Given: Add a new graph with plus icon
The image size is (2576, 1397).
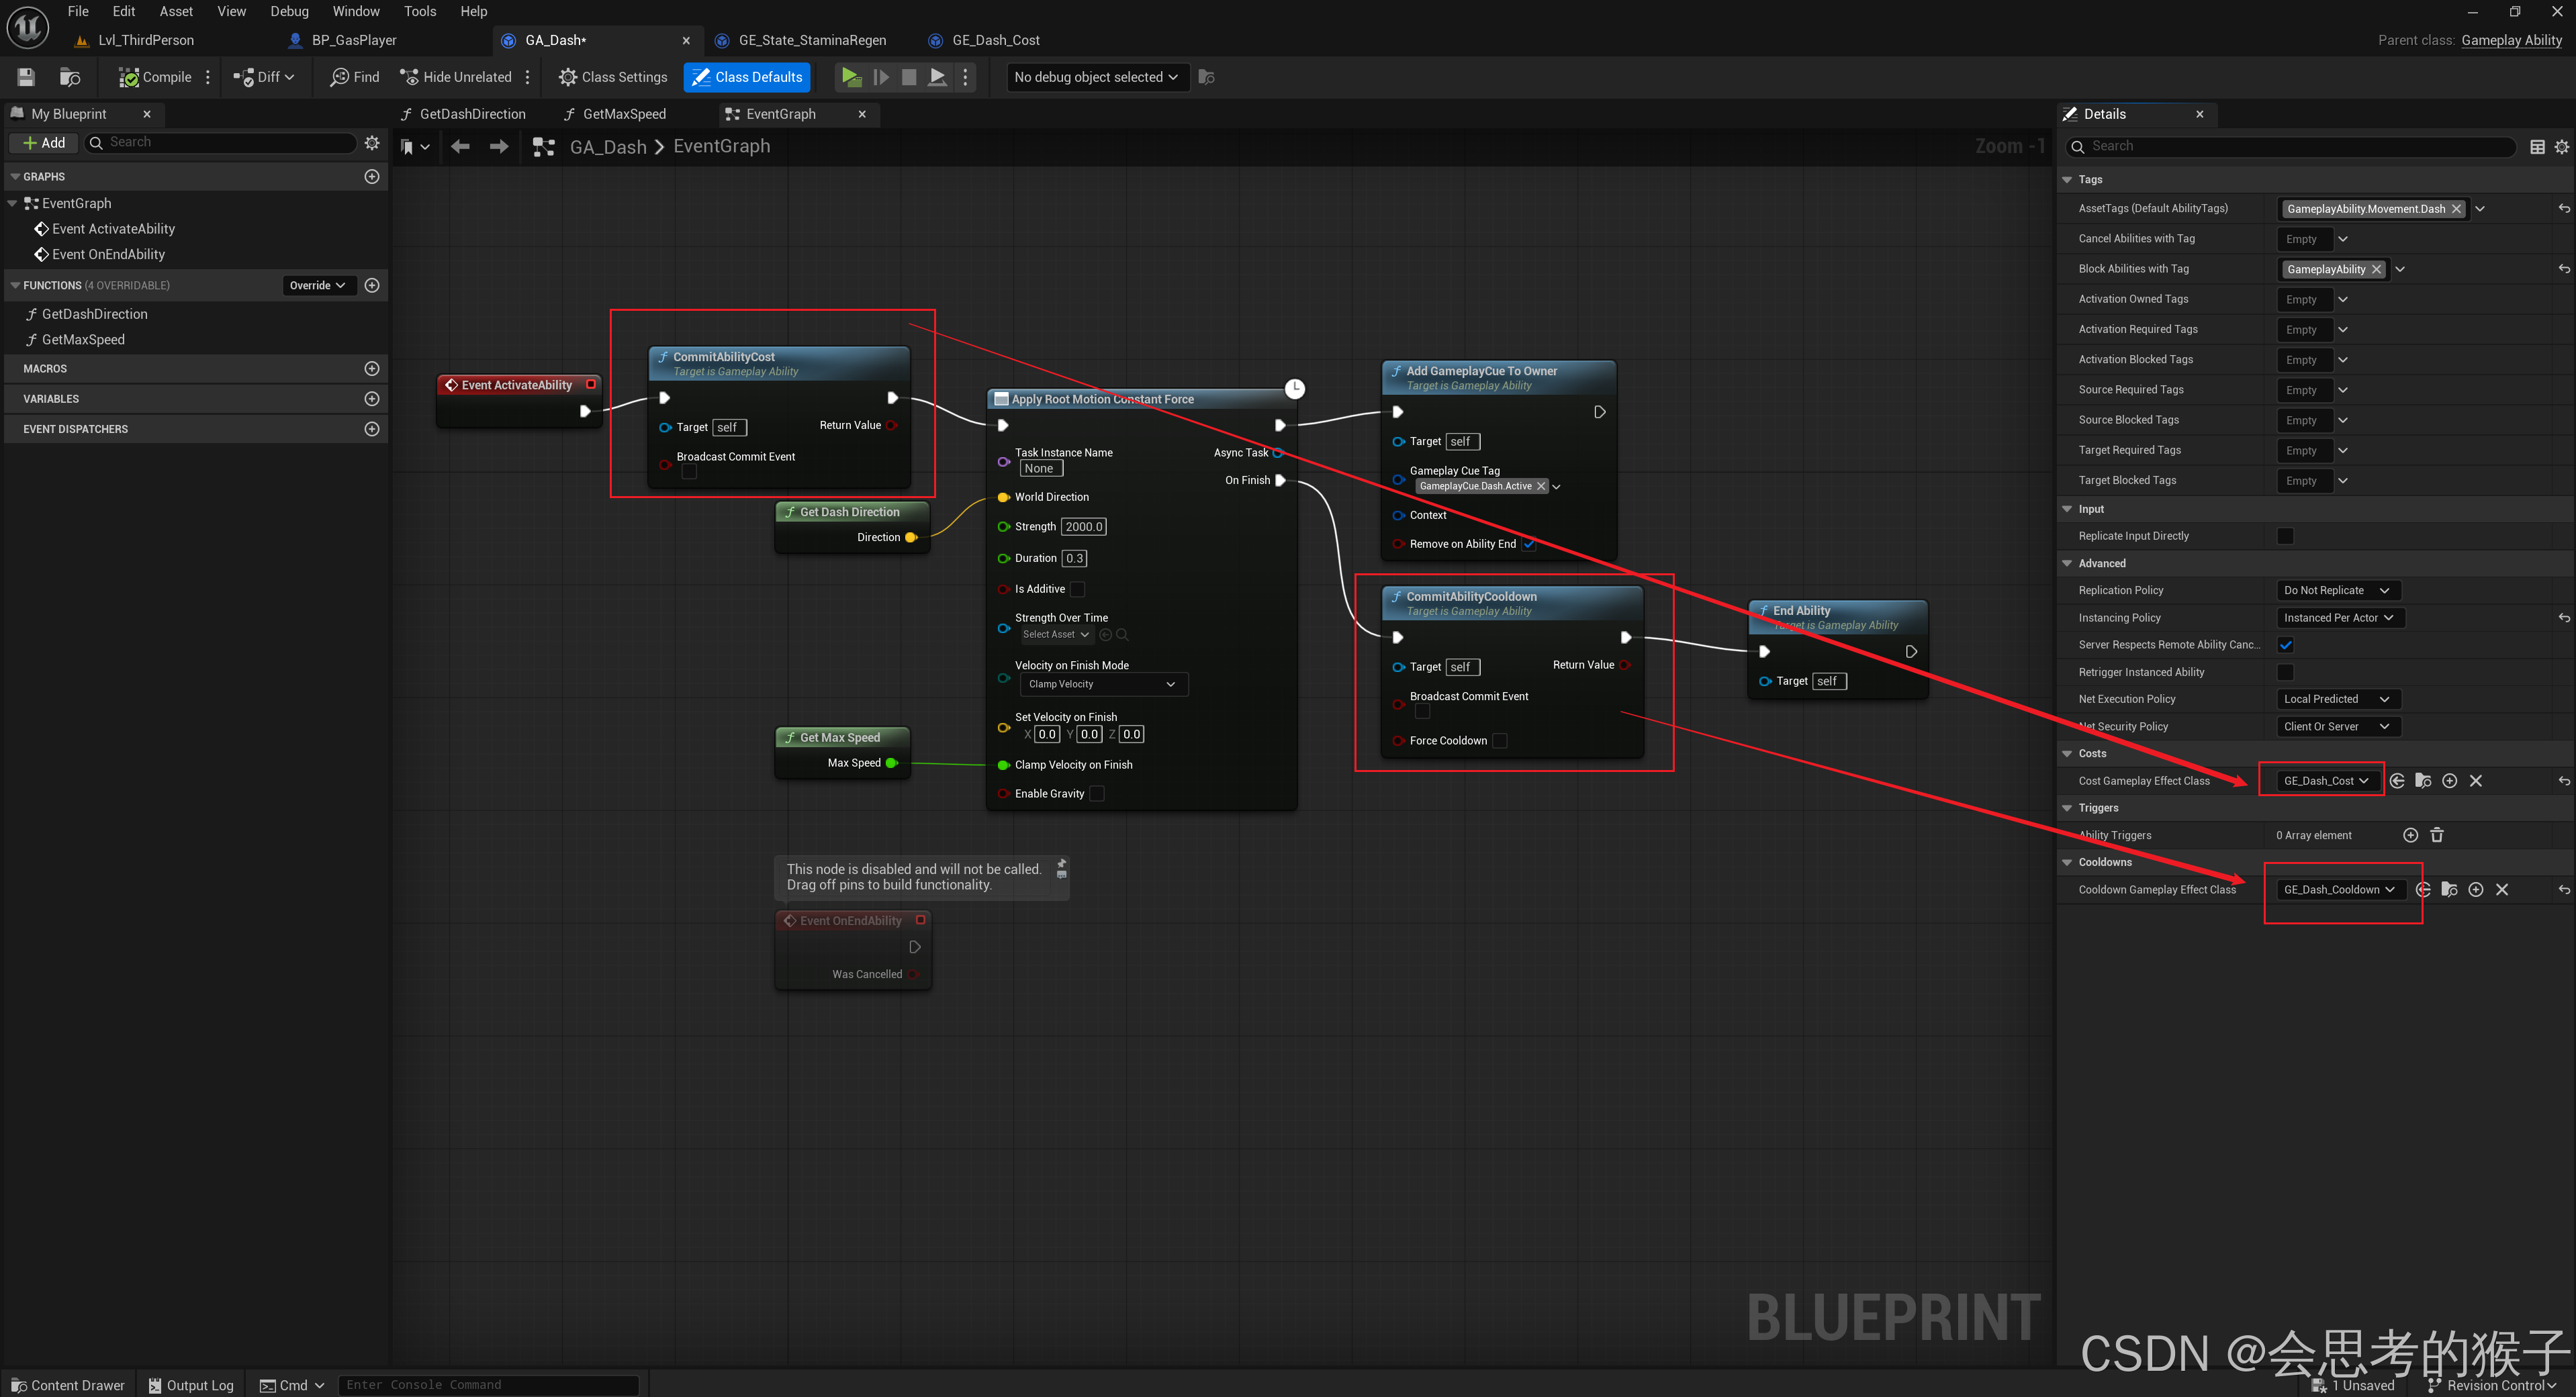Looking at the screenshot, I should (x=372, y=176).
